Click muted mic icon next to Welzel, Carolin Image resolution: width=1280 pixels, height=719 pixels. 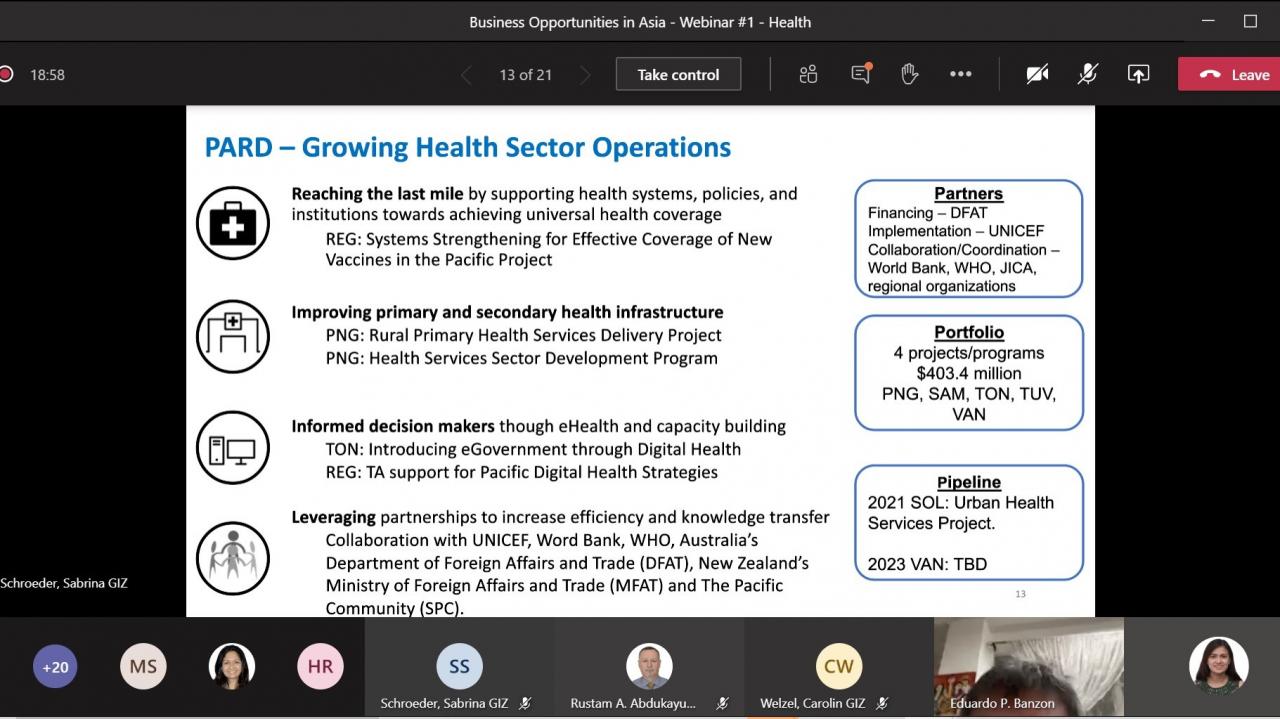tap(881, 704)
